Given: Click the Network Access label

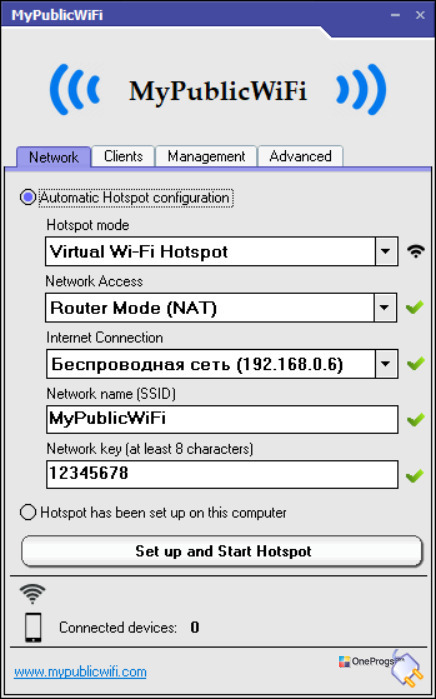Looking at the screenshot, I should (x=94, y=281).
